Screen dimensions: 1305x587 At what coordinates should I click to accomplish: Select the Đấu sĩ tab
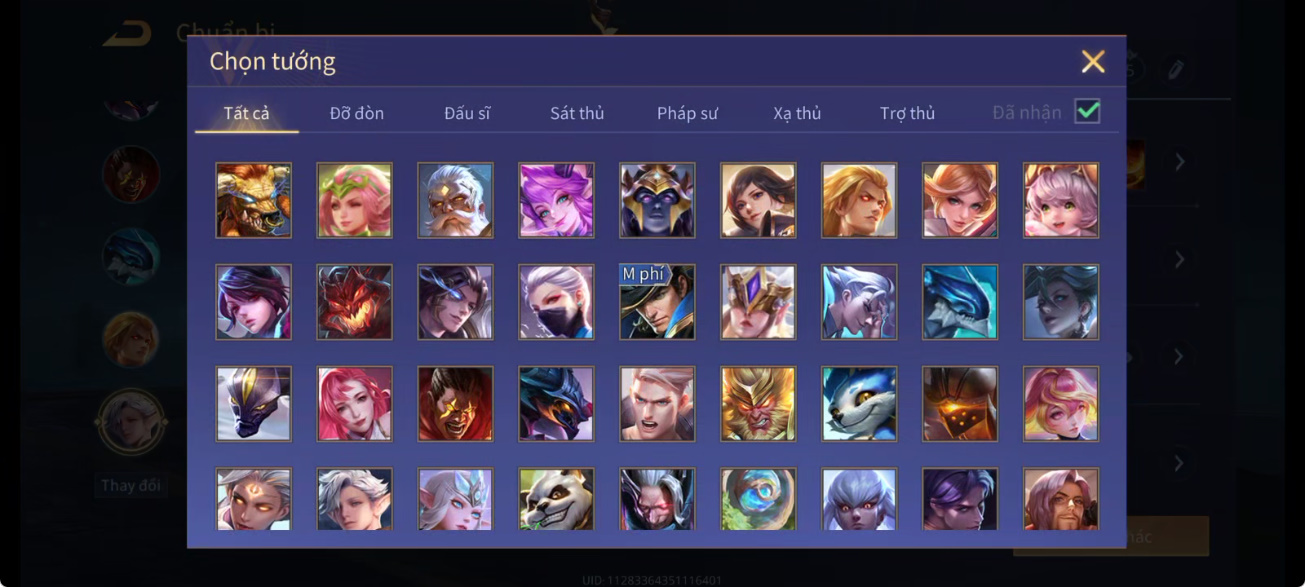tap(467, 113)
